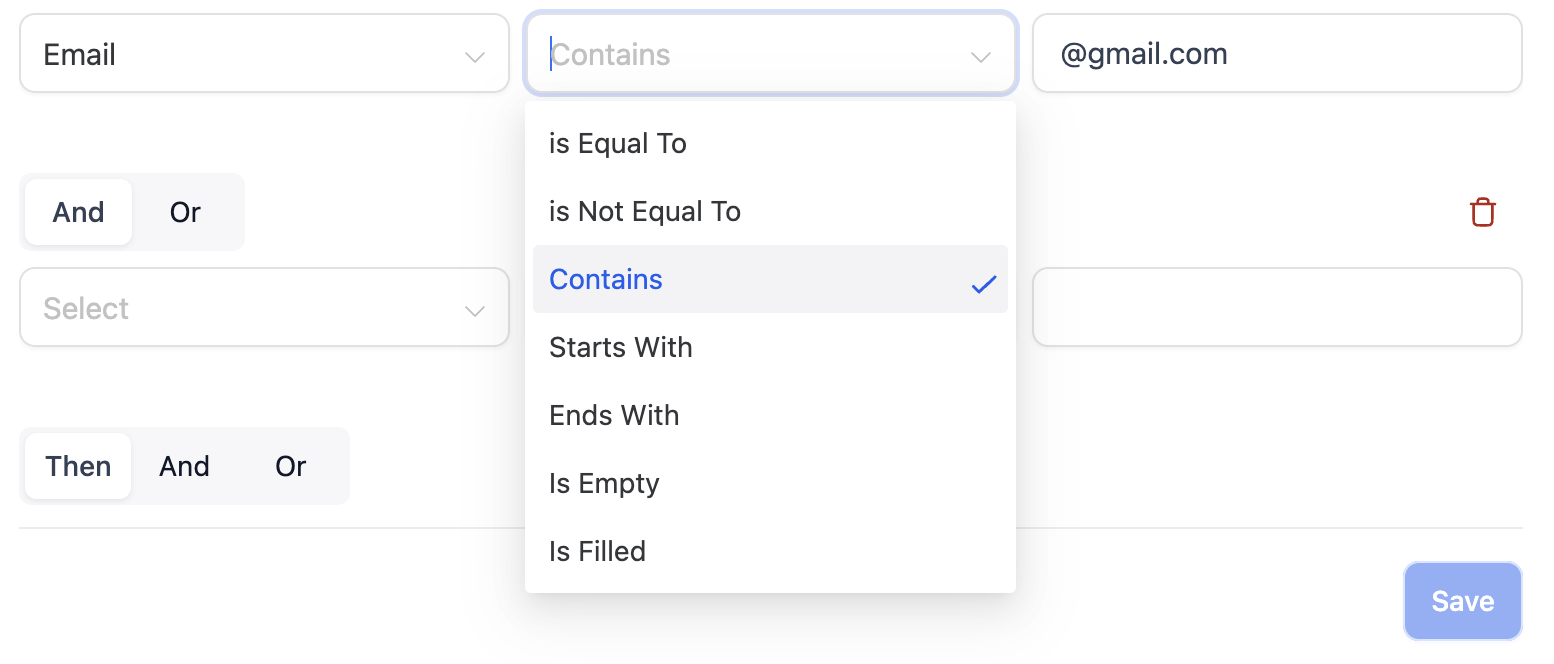Choose the Then toggle option
1554x664 pixels.
[x=78, y=466]
